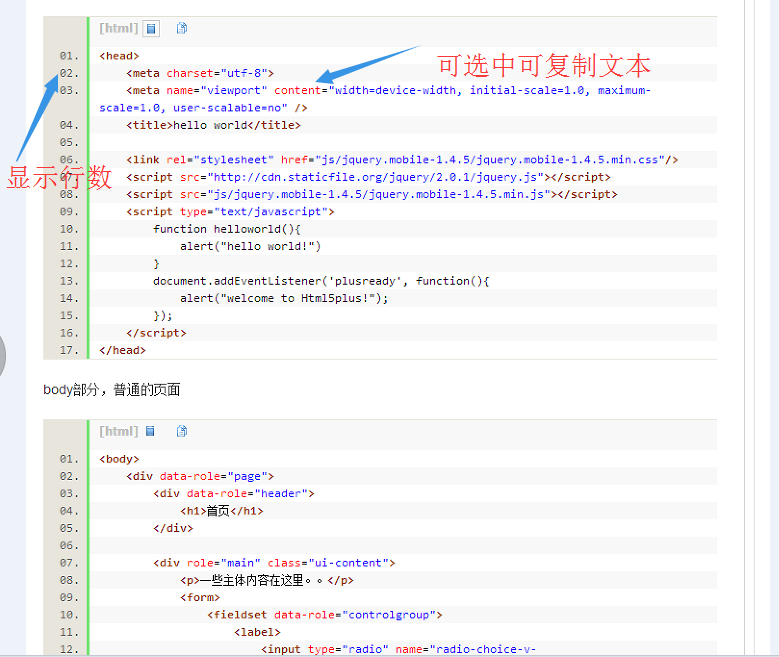Viewport: 779px width, 657px height.
Task: Click the script type="text/javascript" line
Action: point(230,212)
